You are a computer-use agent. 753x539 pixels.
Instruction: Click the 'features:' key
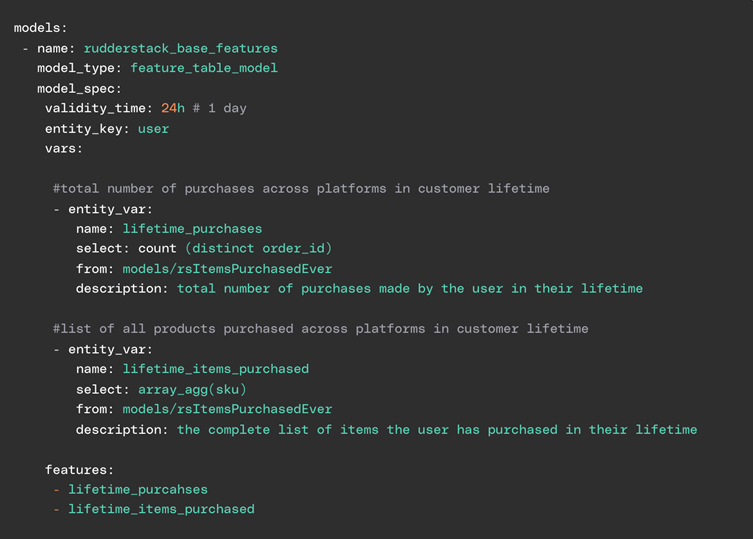click(x=79, y=470)
